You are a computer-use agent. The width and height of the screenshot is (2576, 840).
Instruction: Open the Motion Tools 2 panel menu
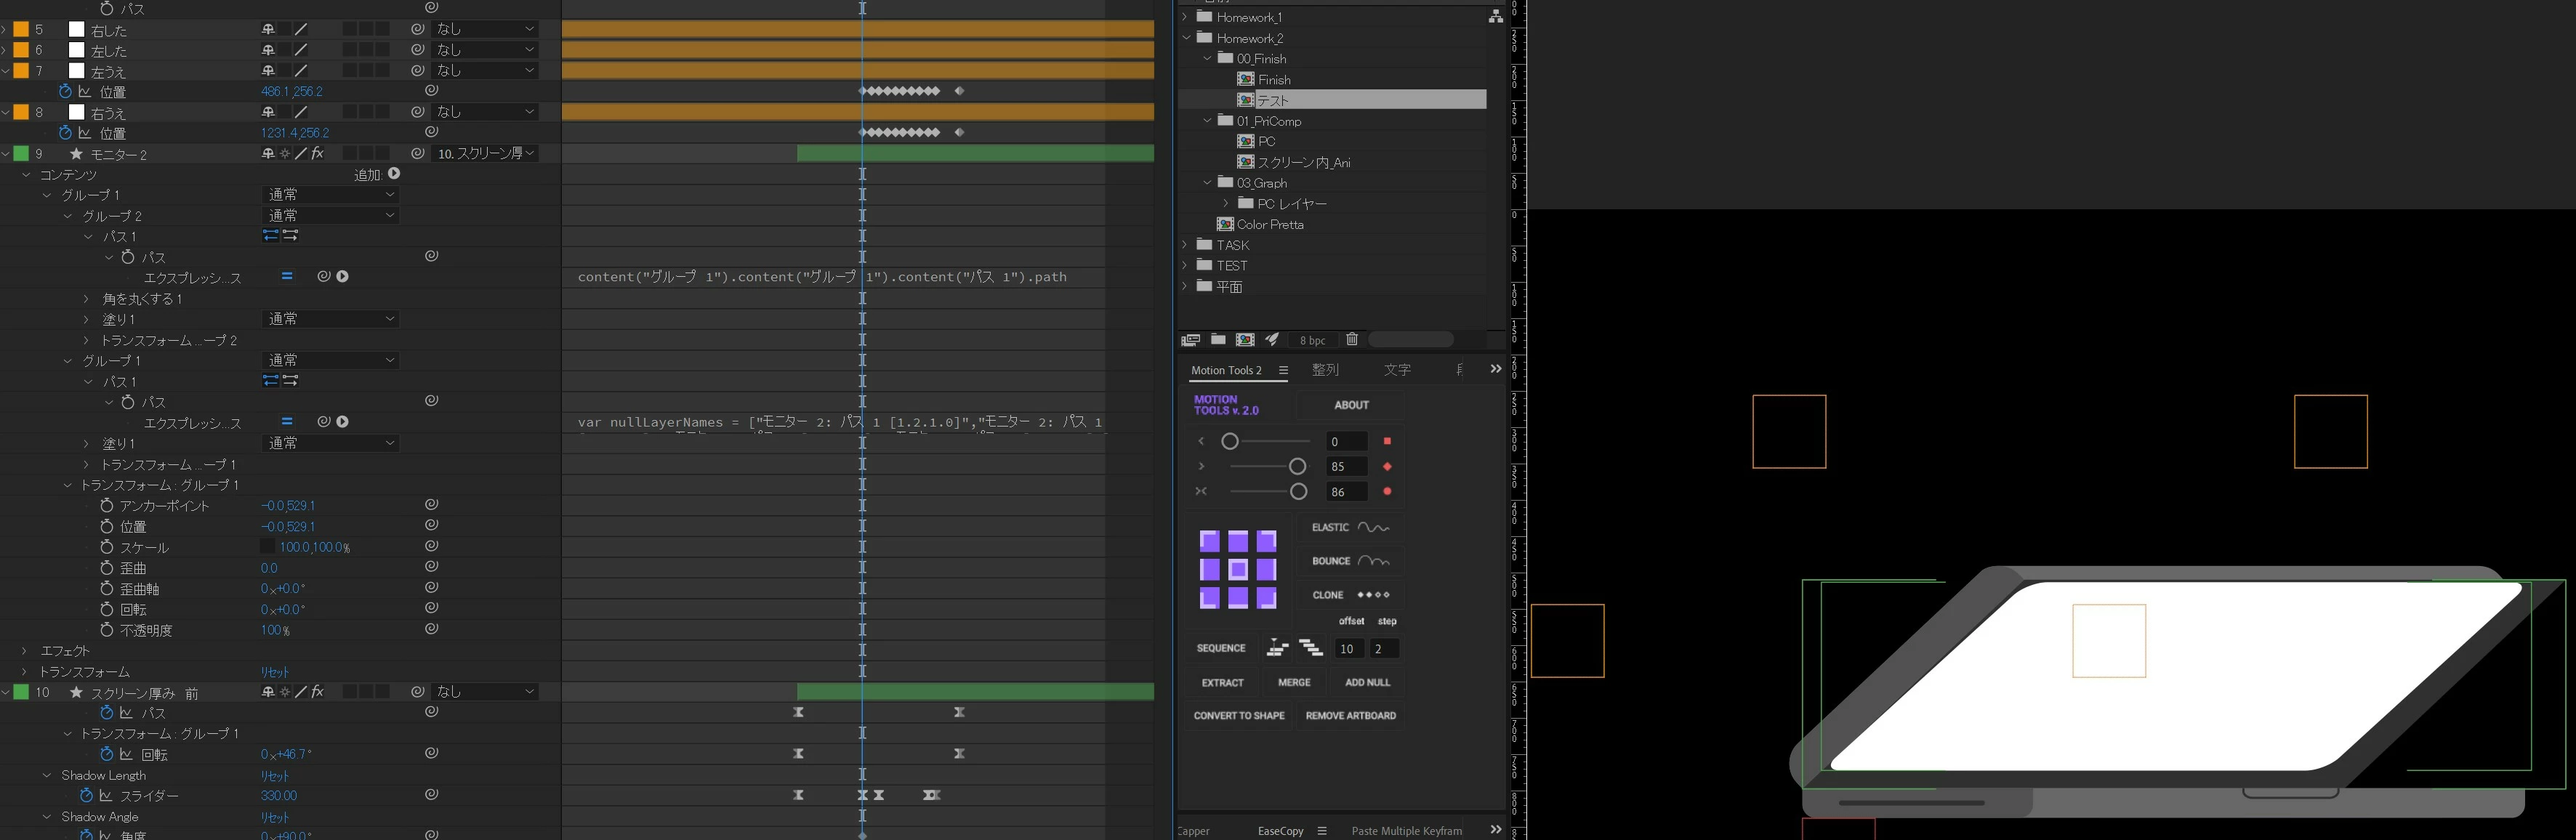click(1283, 370)
